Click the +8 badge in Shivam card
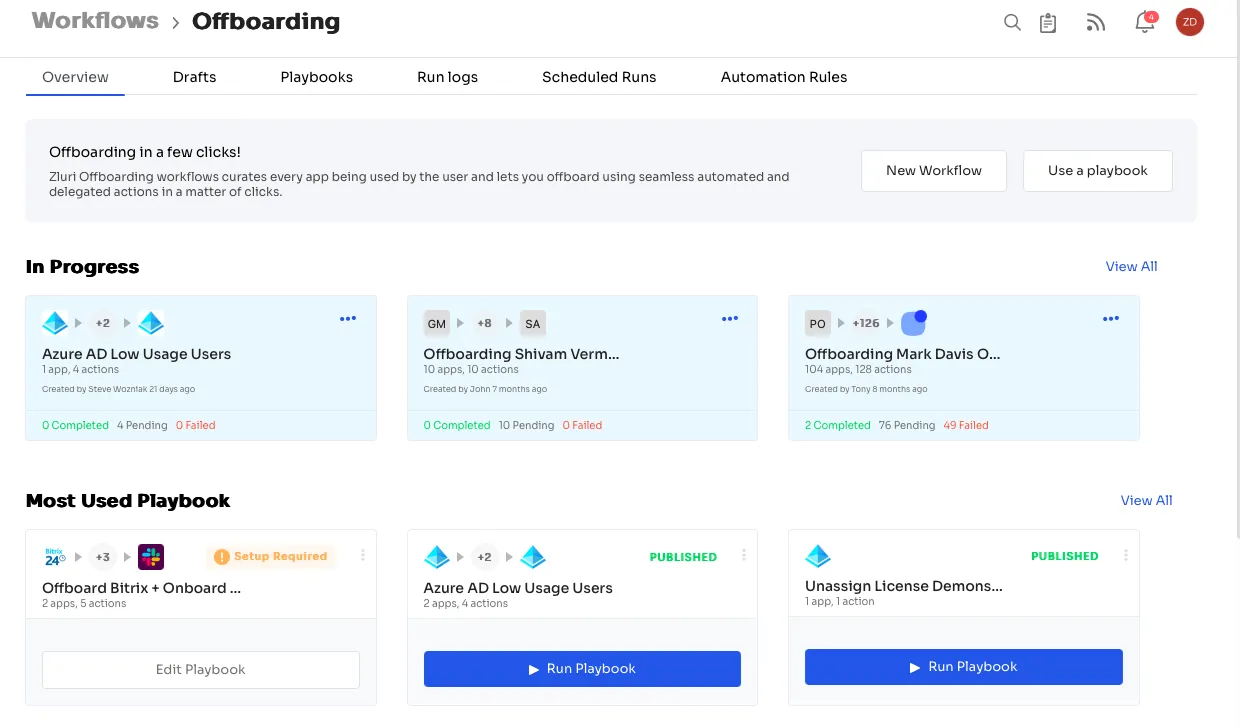Screen dimensions: 1240x728 tap(484, 323)
